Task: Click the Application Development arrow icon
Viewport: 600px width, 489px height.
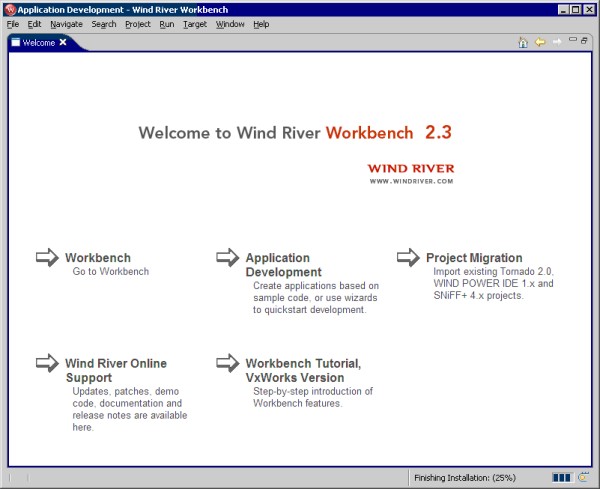Action: [228, 258]
